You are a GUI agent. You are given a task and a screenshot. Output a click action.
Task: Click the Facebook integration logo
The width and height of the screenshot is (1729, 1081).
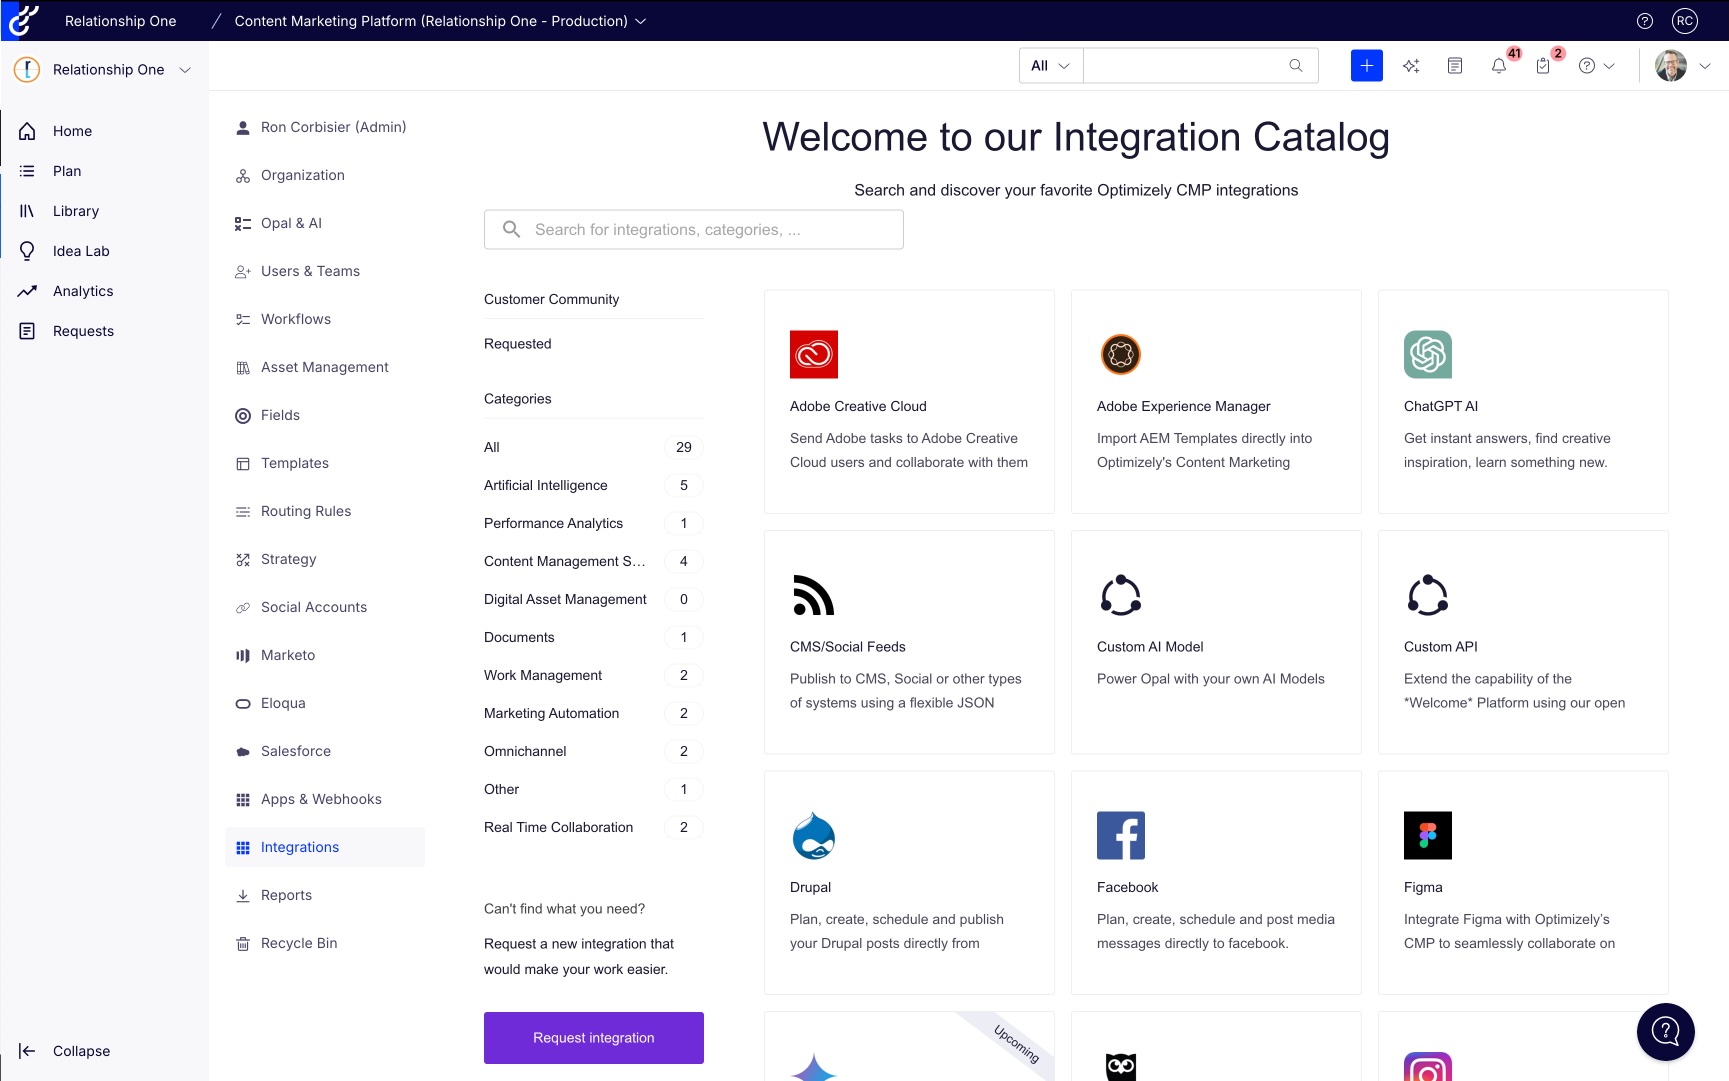point(1120,836)
